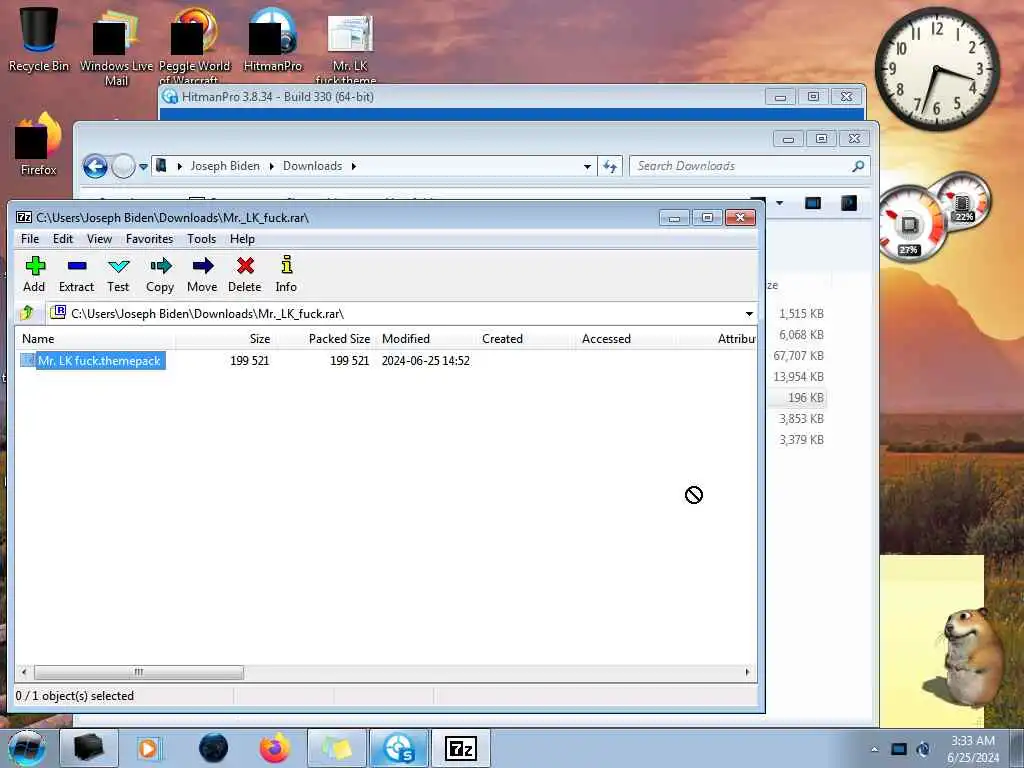This screenshot has width=1024, height=768.
Task: Click the red Delete icon
Action: coord(245,274)
